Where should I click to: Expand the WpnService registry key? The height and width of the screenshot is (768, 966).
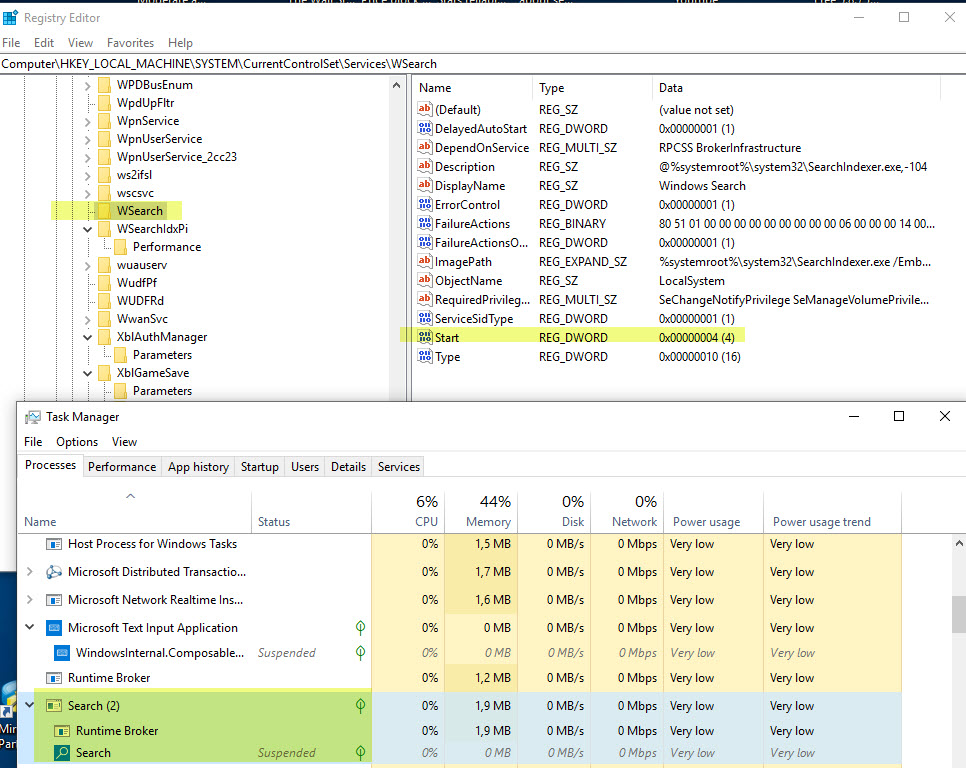87,121
